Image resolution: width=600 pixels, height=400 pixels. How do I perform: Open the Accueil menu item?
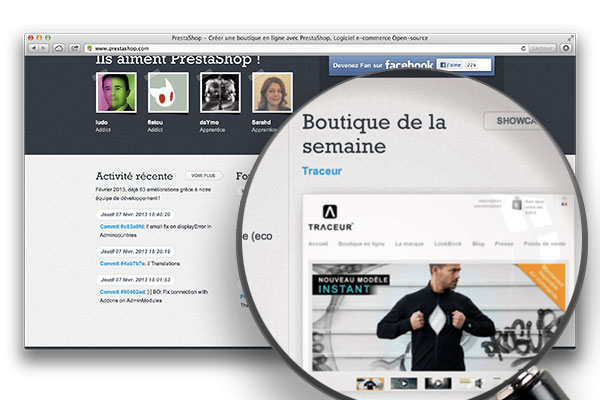click(318, 244)
